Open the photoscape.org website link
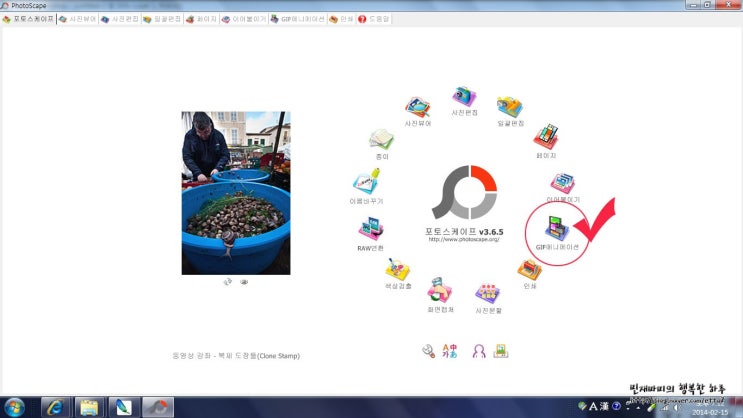 pyautogui.click(x=464, y=240)
